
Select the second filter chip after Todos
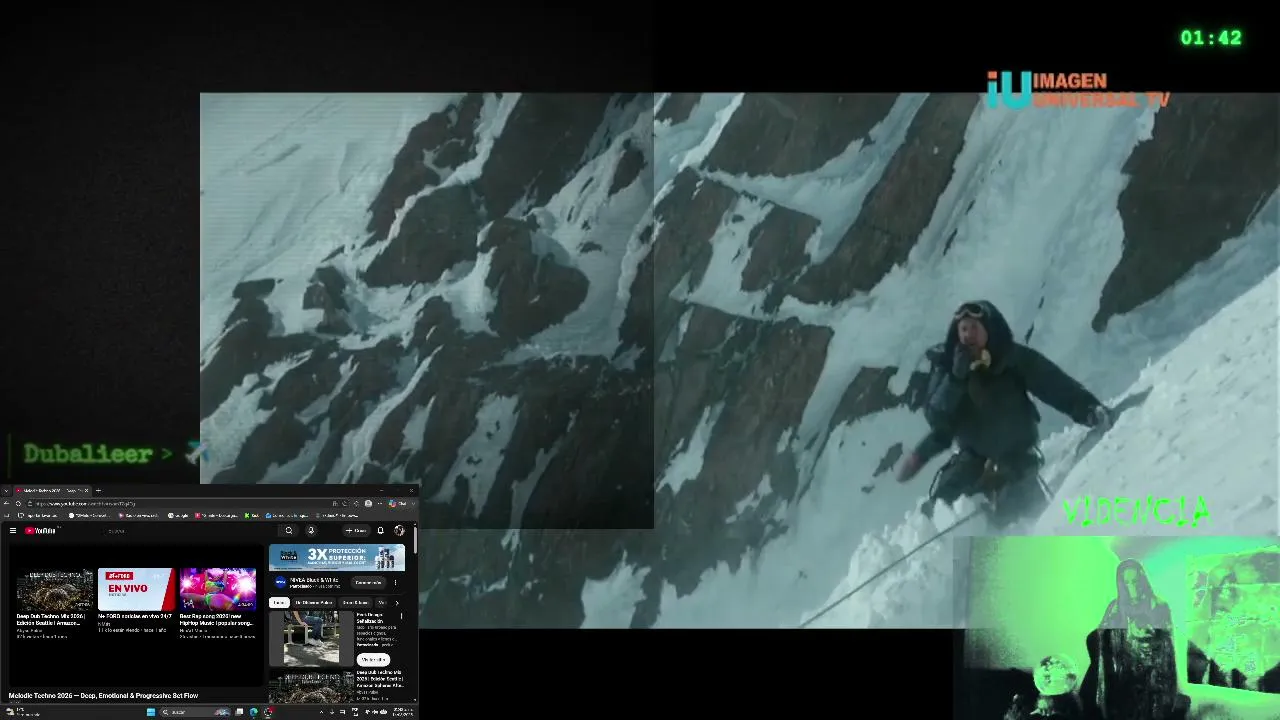314,602
